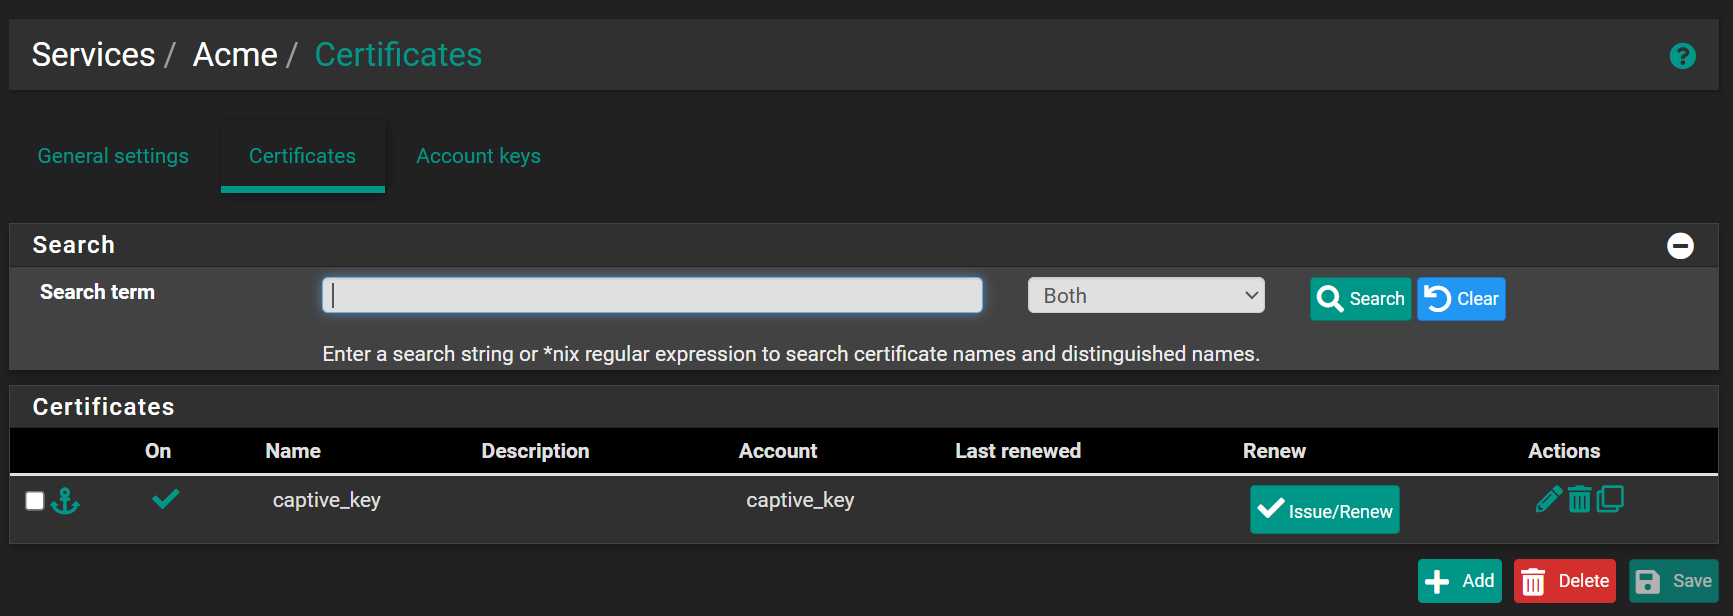Image resolution: width=1733 pixels, height=616 pixels.
Task: Click the trash icon in the captive_key row
Action: click(1579, 499)
